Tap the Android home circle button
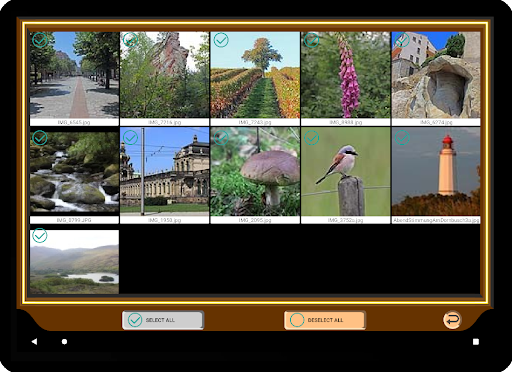This screenshot has height=372, width=512. click(x=64, y=341)
